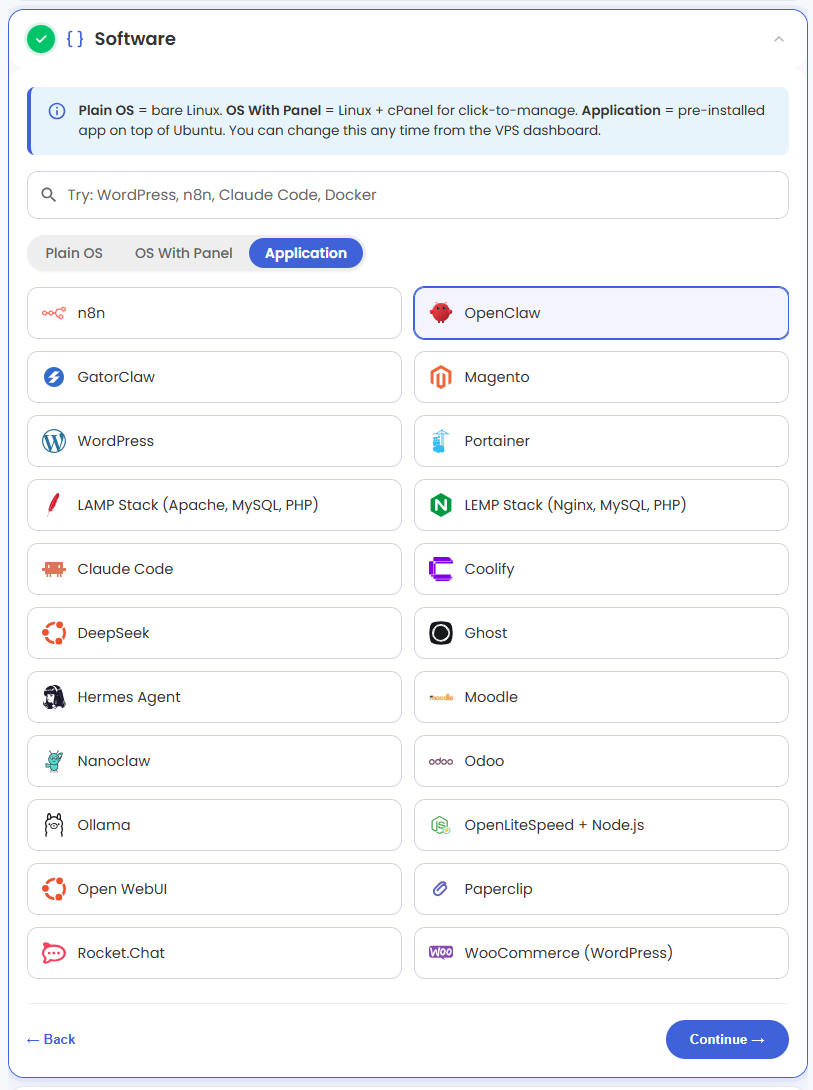Click the Claude Code pixel icon
The height and width of the screenshot is (1090, 813).
click(54, 569)
